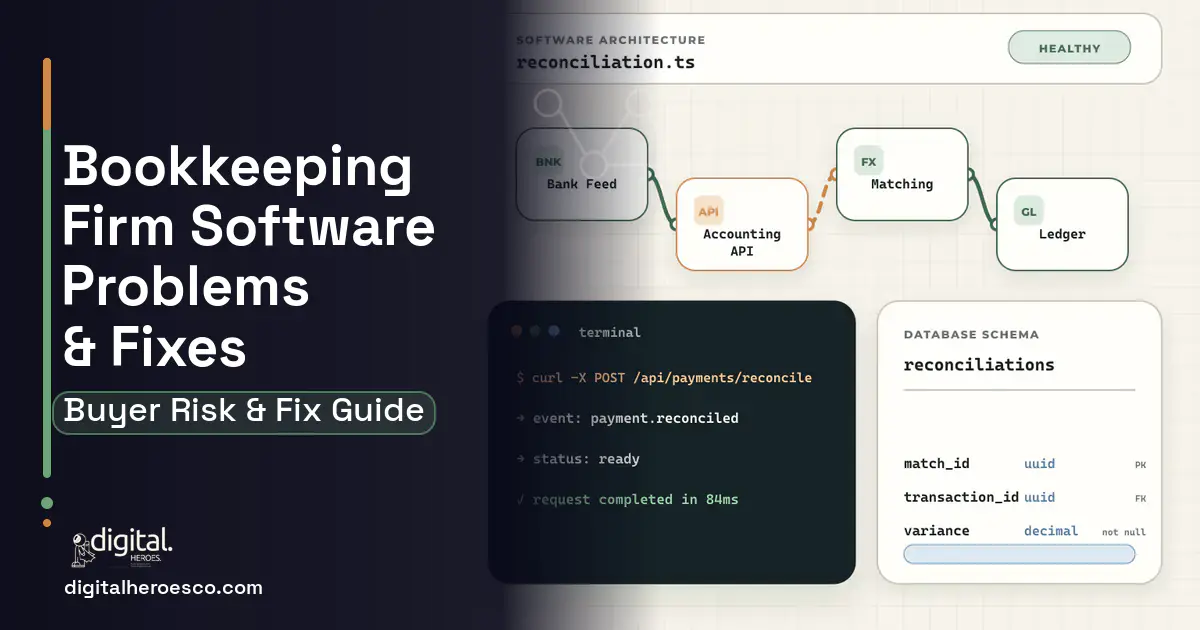Click the DATABASE SCHEMA label
This screenshot has height=630, width=1200.
(971, 335)
